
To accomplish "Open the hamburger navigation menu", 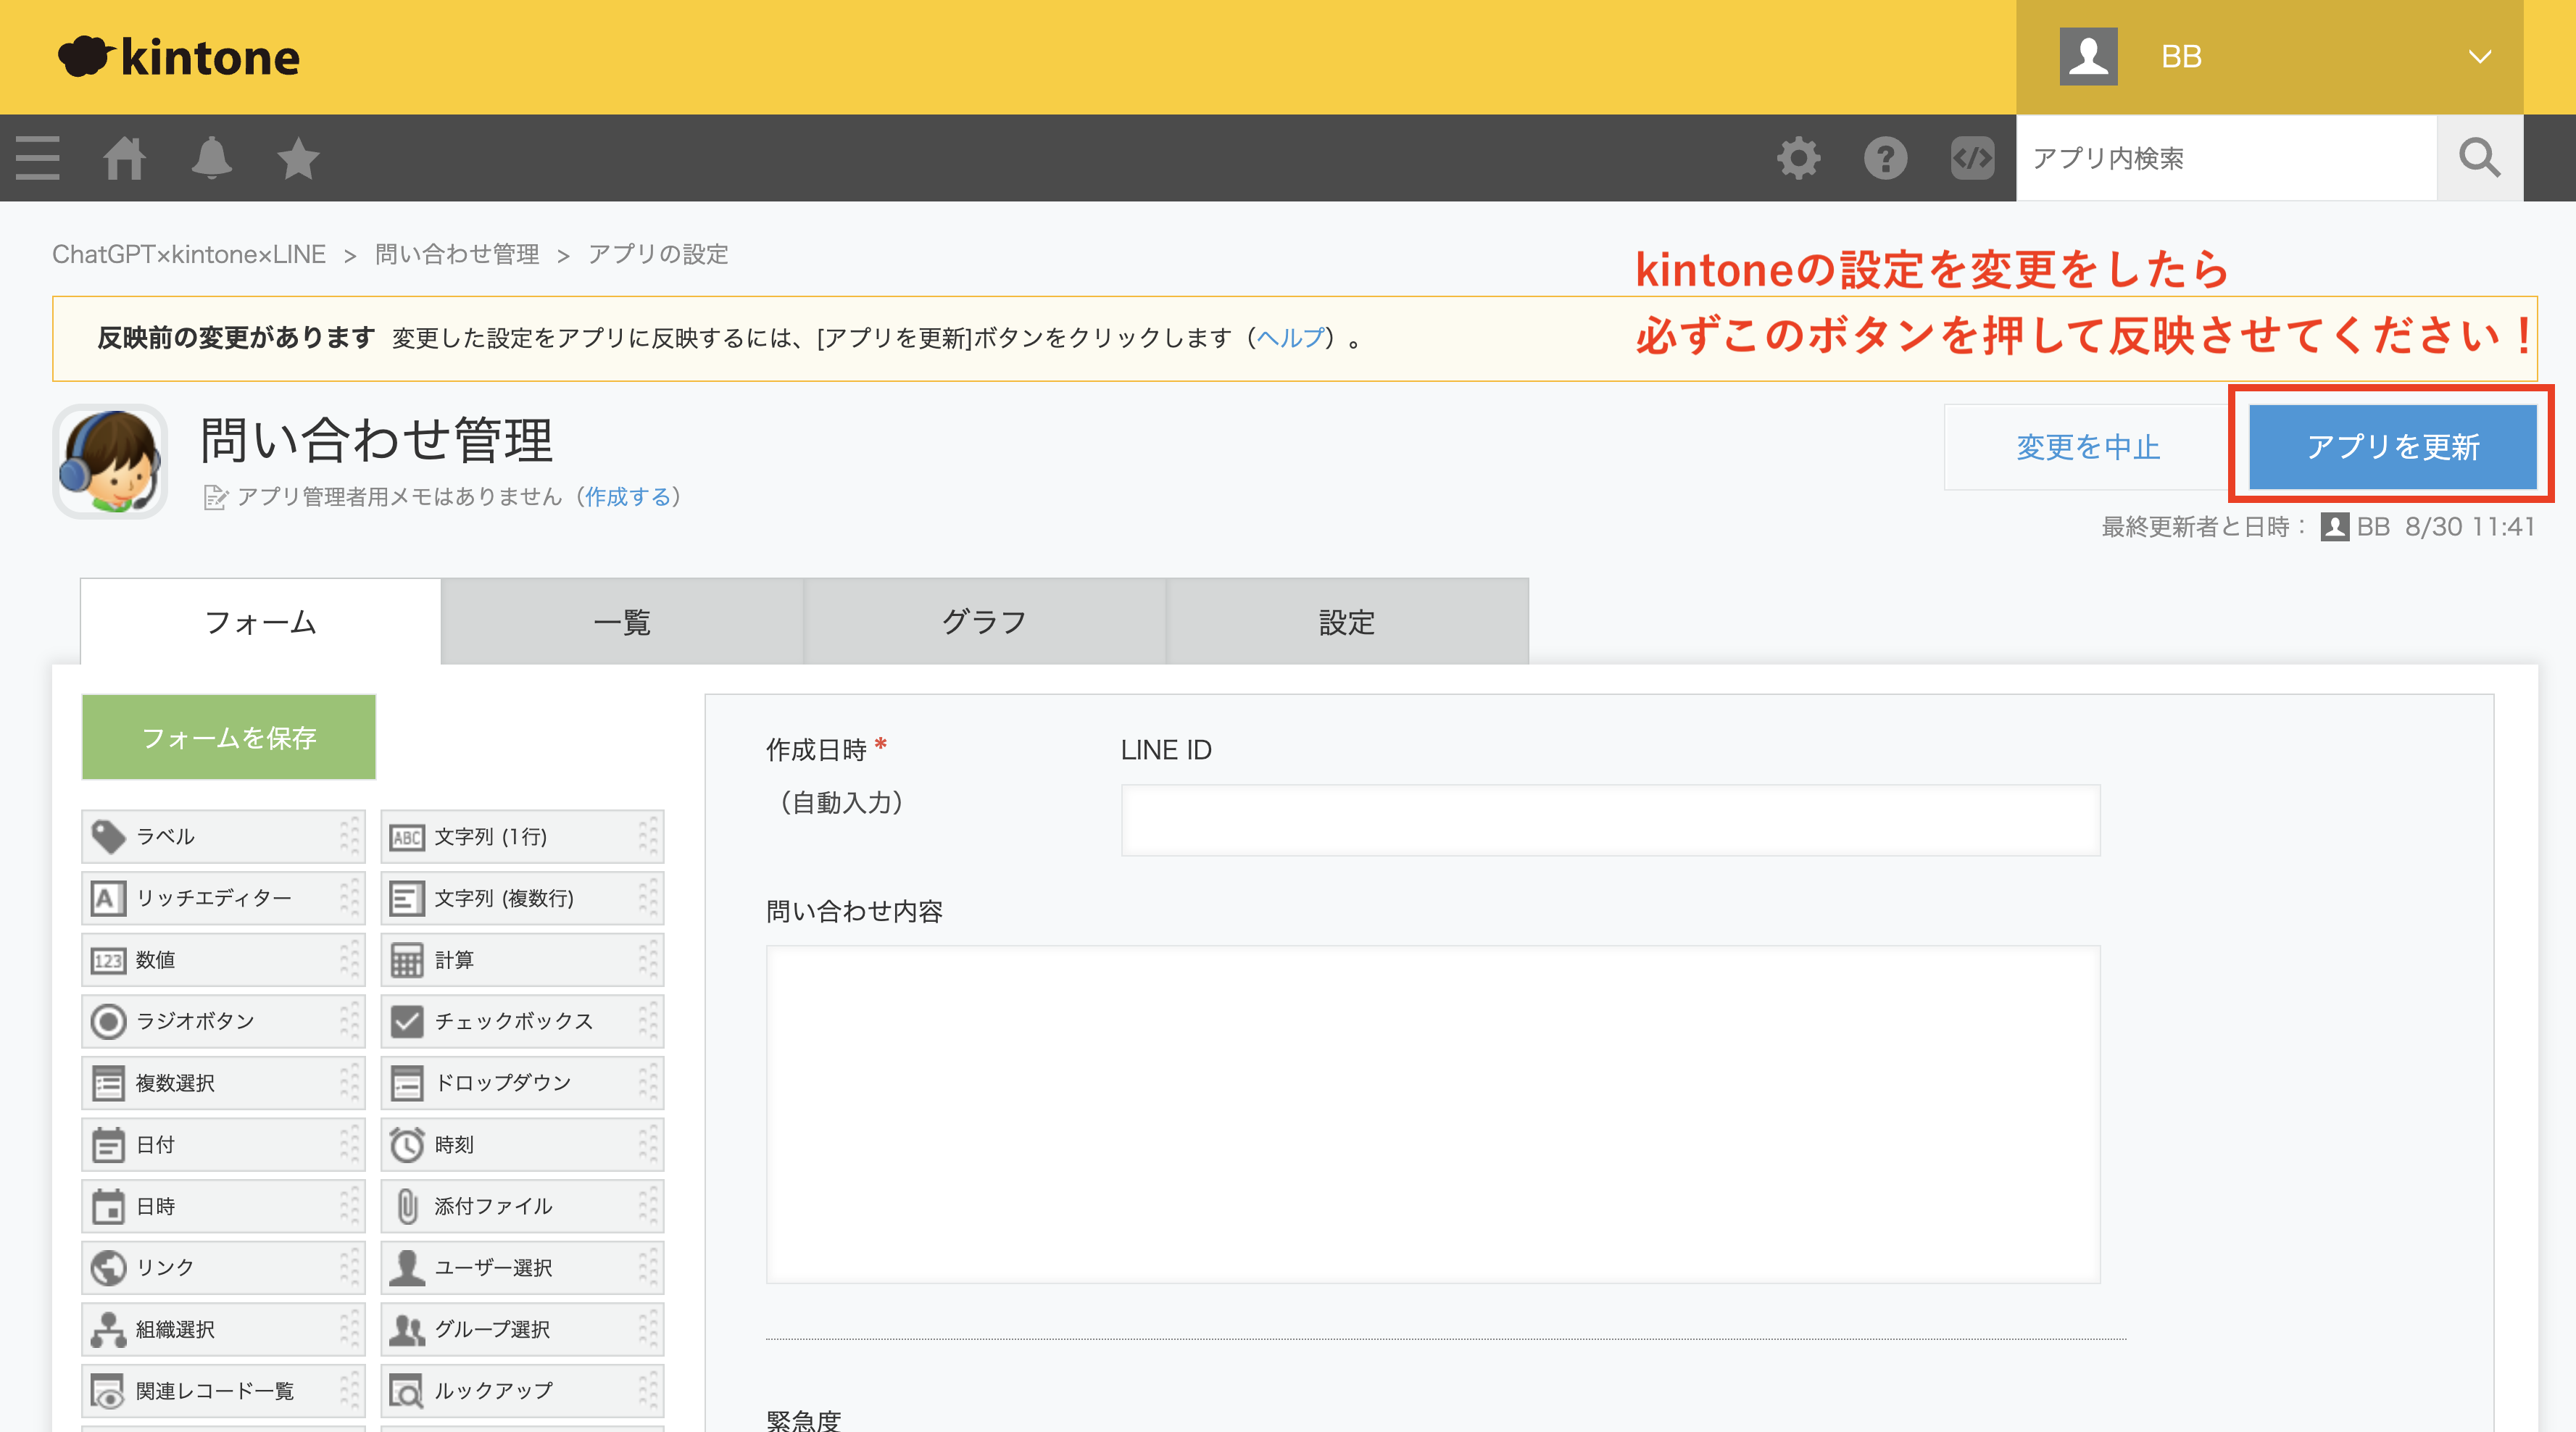I will 36,158.
